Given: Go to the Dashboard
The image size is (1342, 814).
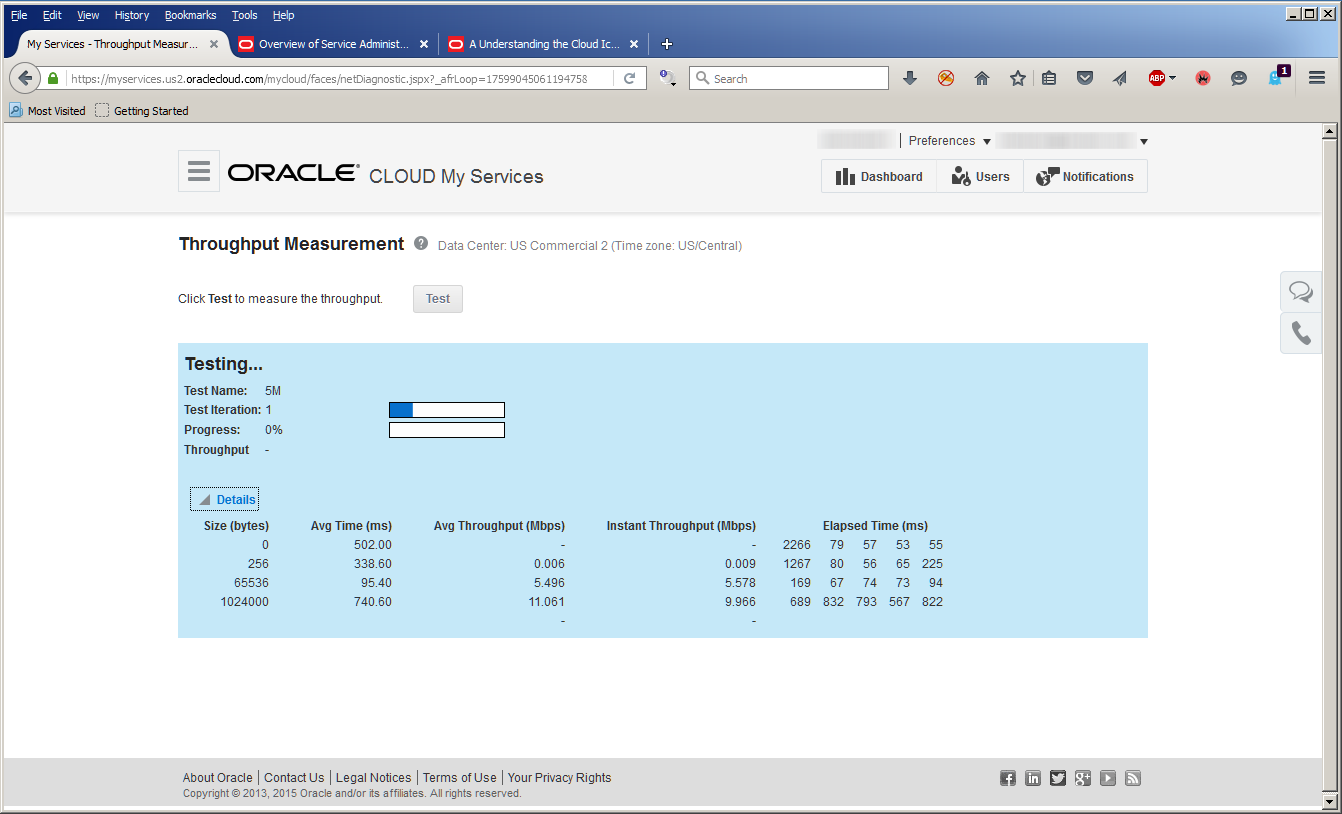Looking at the screenshot, I should coord(879,176).
